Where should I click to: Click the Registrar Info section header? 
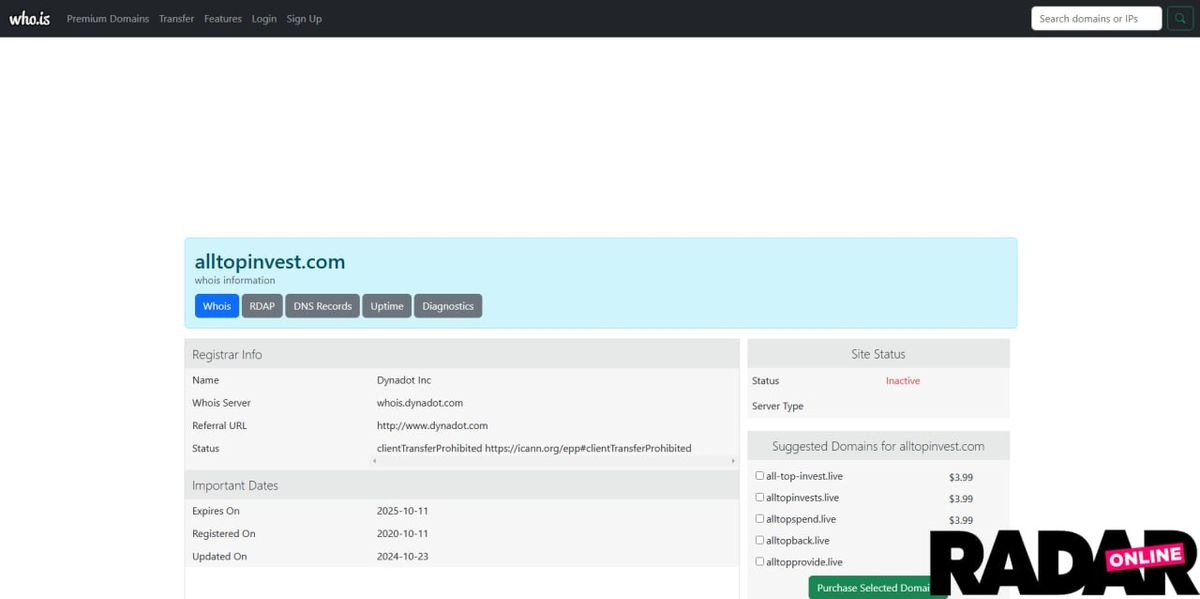tap(462, 354)
